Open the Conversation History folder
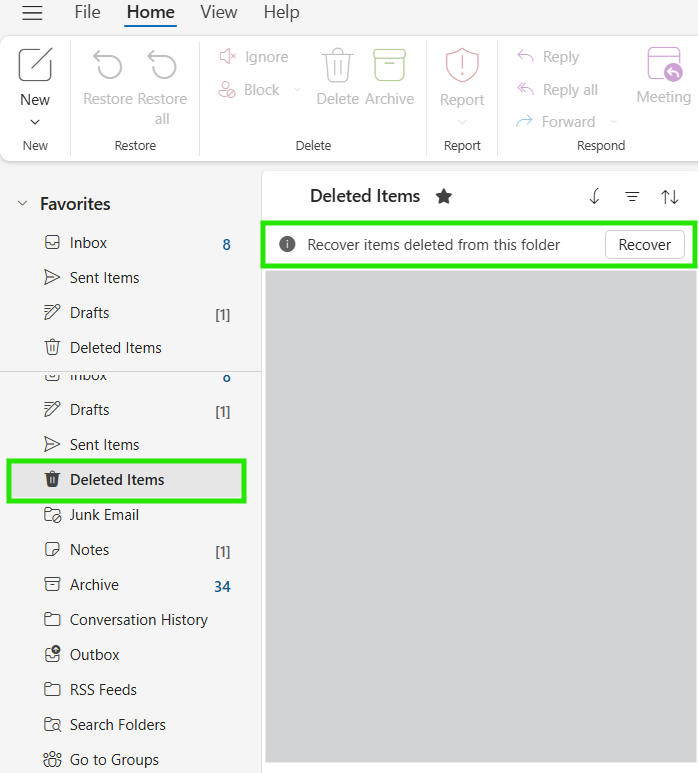This screenshot has width=699, height=773. [x=131, y=620]
